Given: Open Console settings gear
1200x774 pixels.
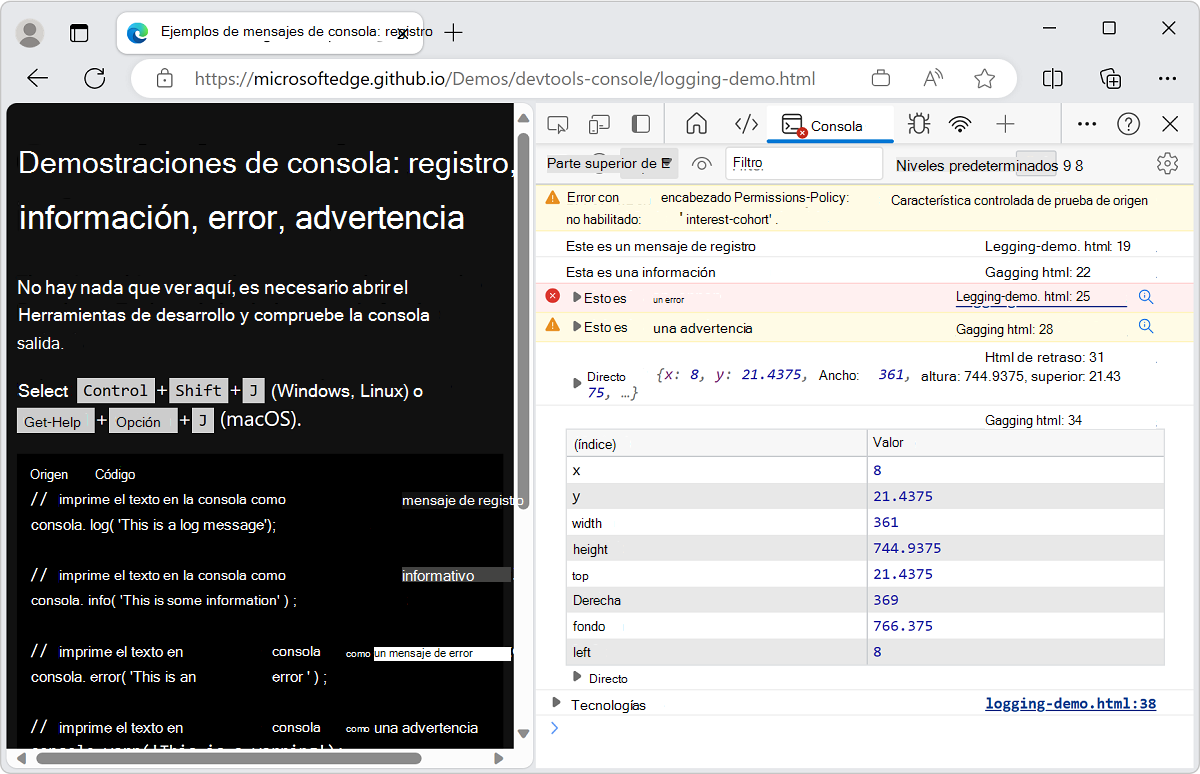Looking at the screenshot, I should (x=1167, y=164).
